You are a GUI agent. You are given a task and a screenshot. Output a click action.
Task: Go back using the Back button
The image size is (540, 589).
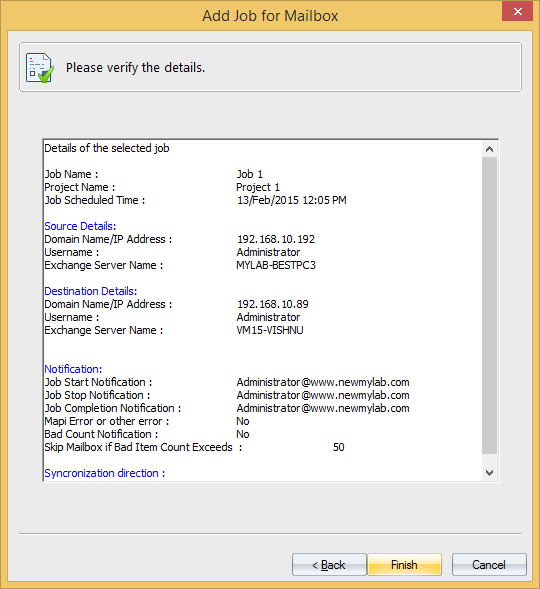(x=329, y=564)
